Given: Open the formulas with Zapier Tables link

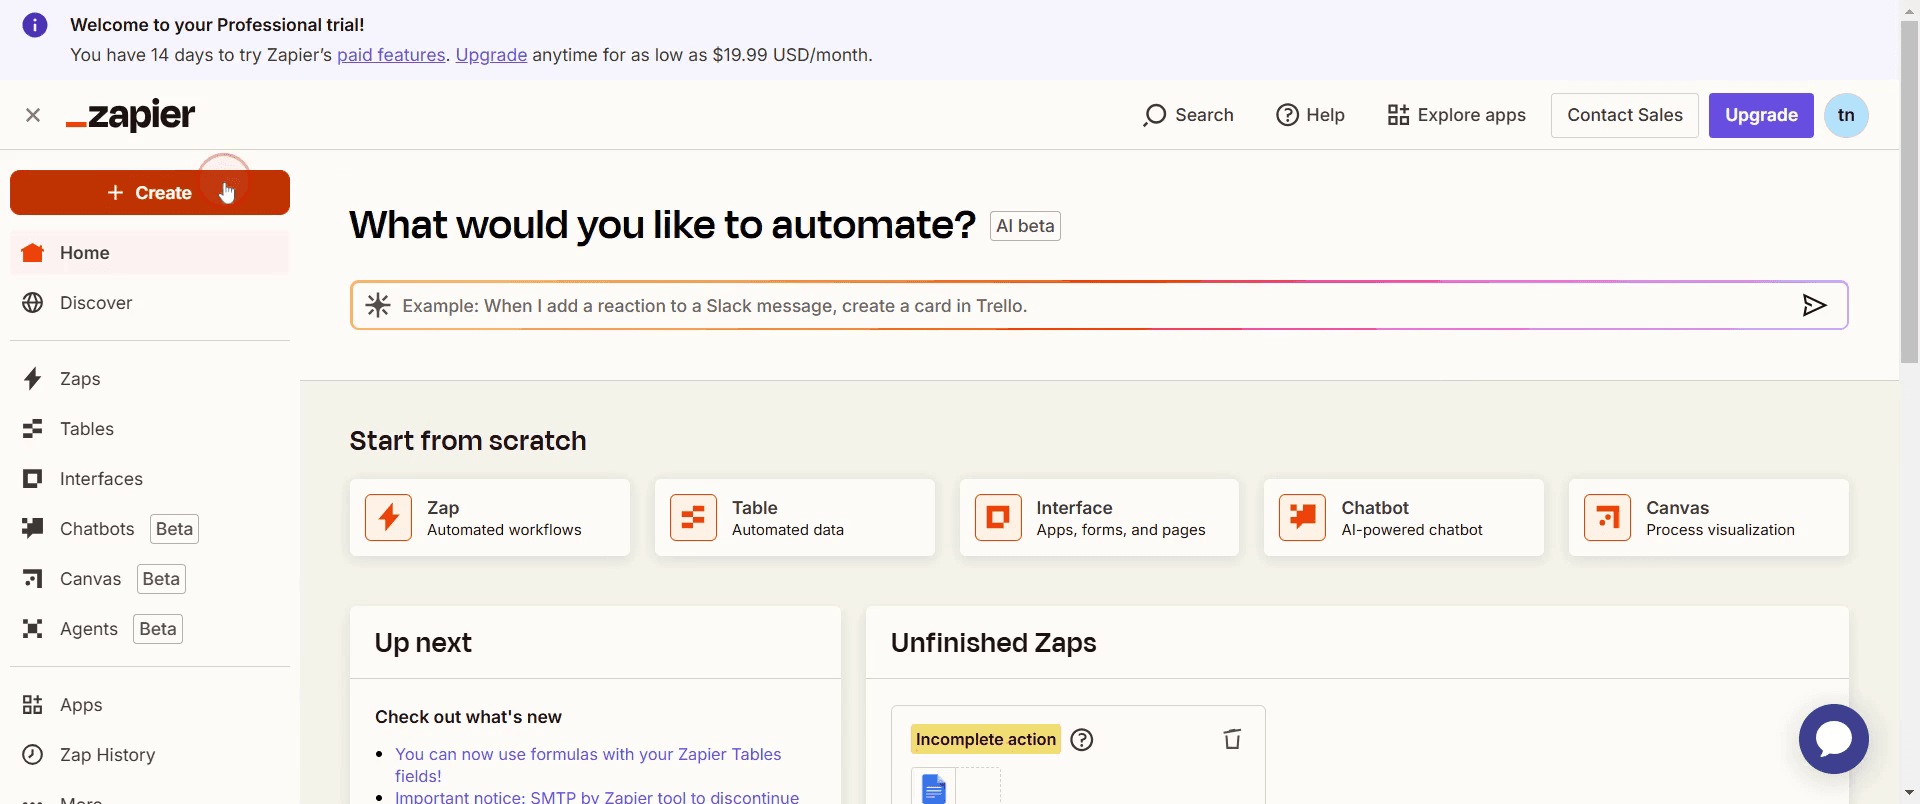Looking at the screenshot, I should pos(588,765).
